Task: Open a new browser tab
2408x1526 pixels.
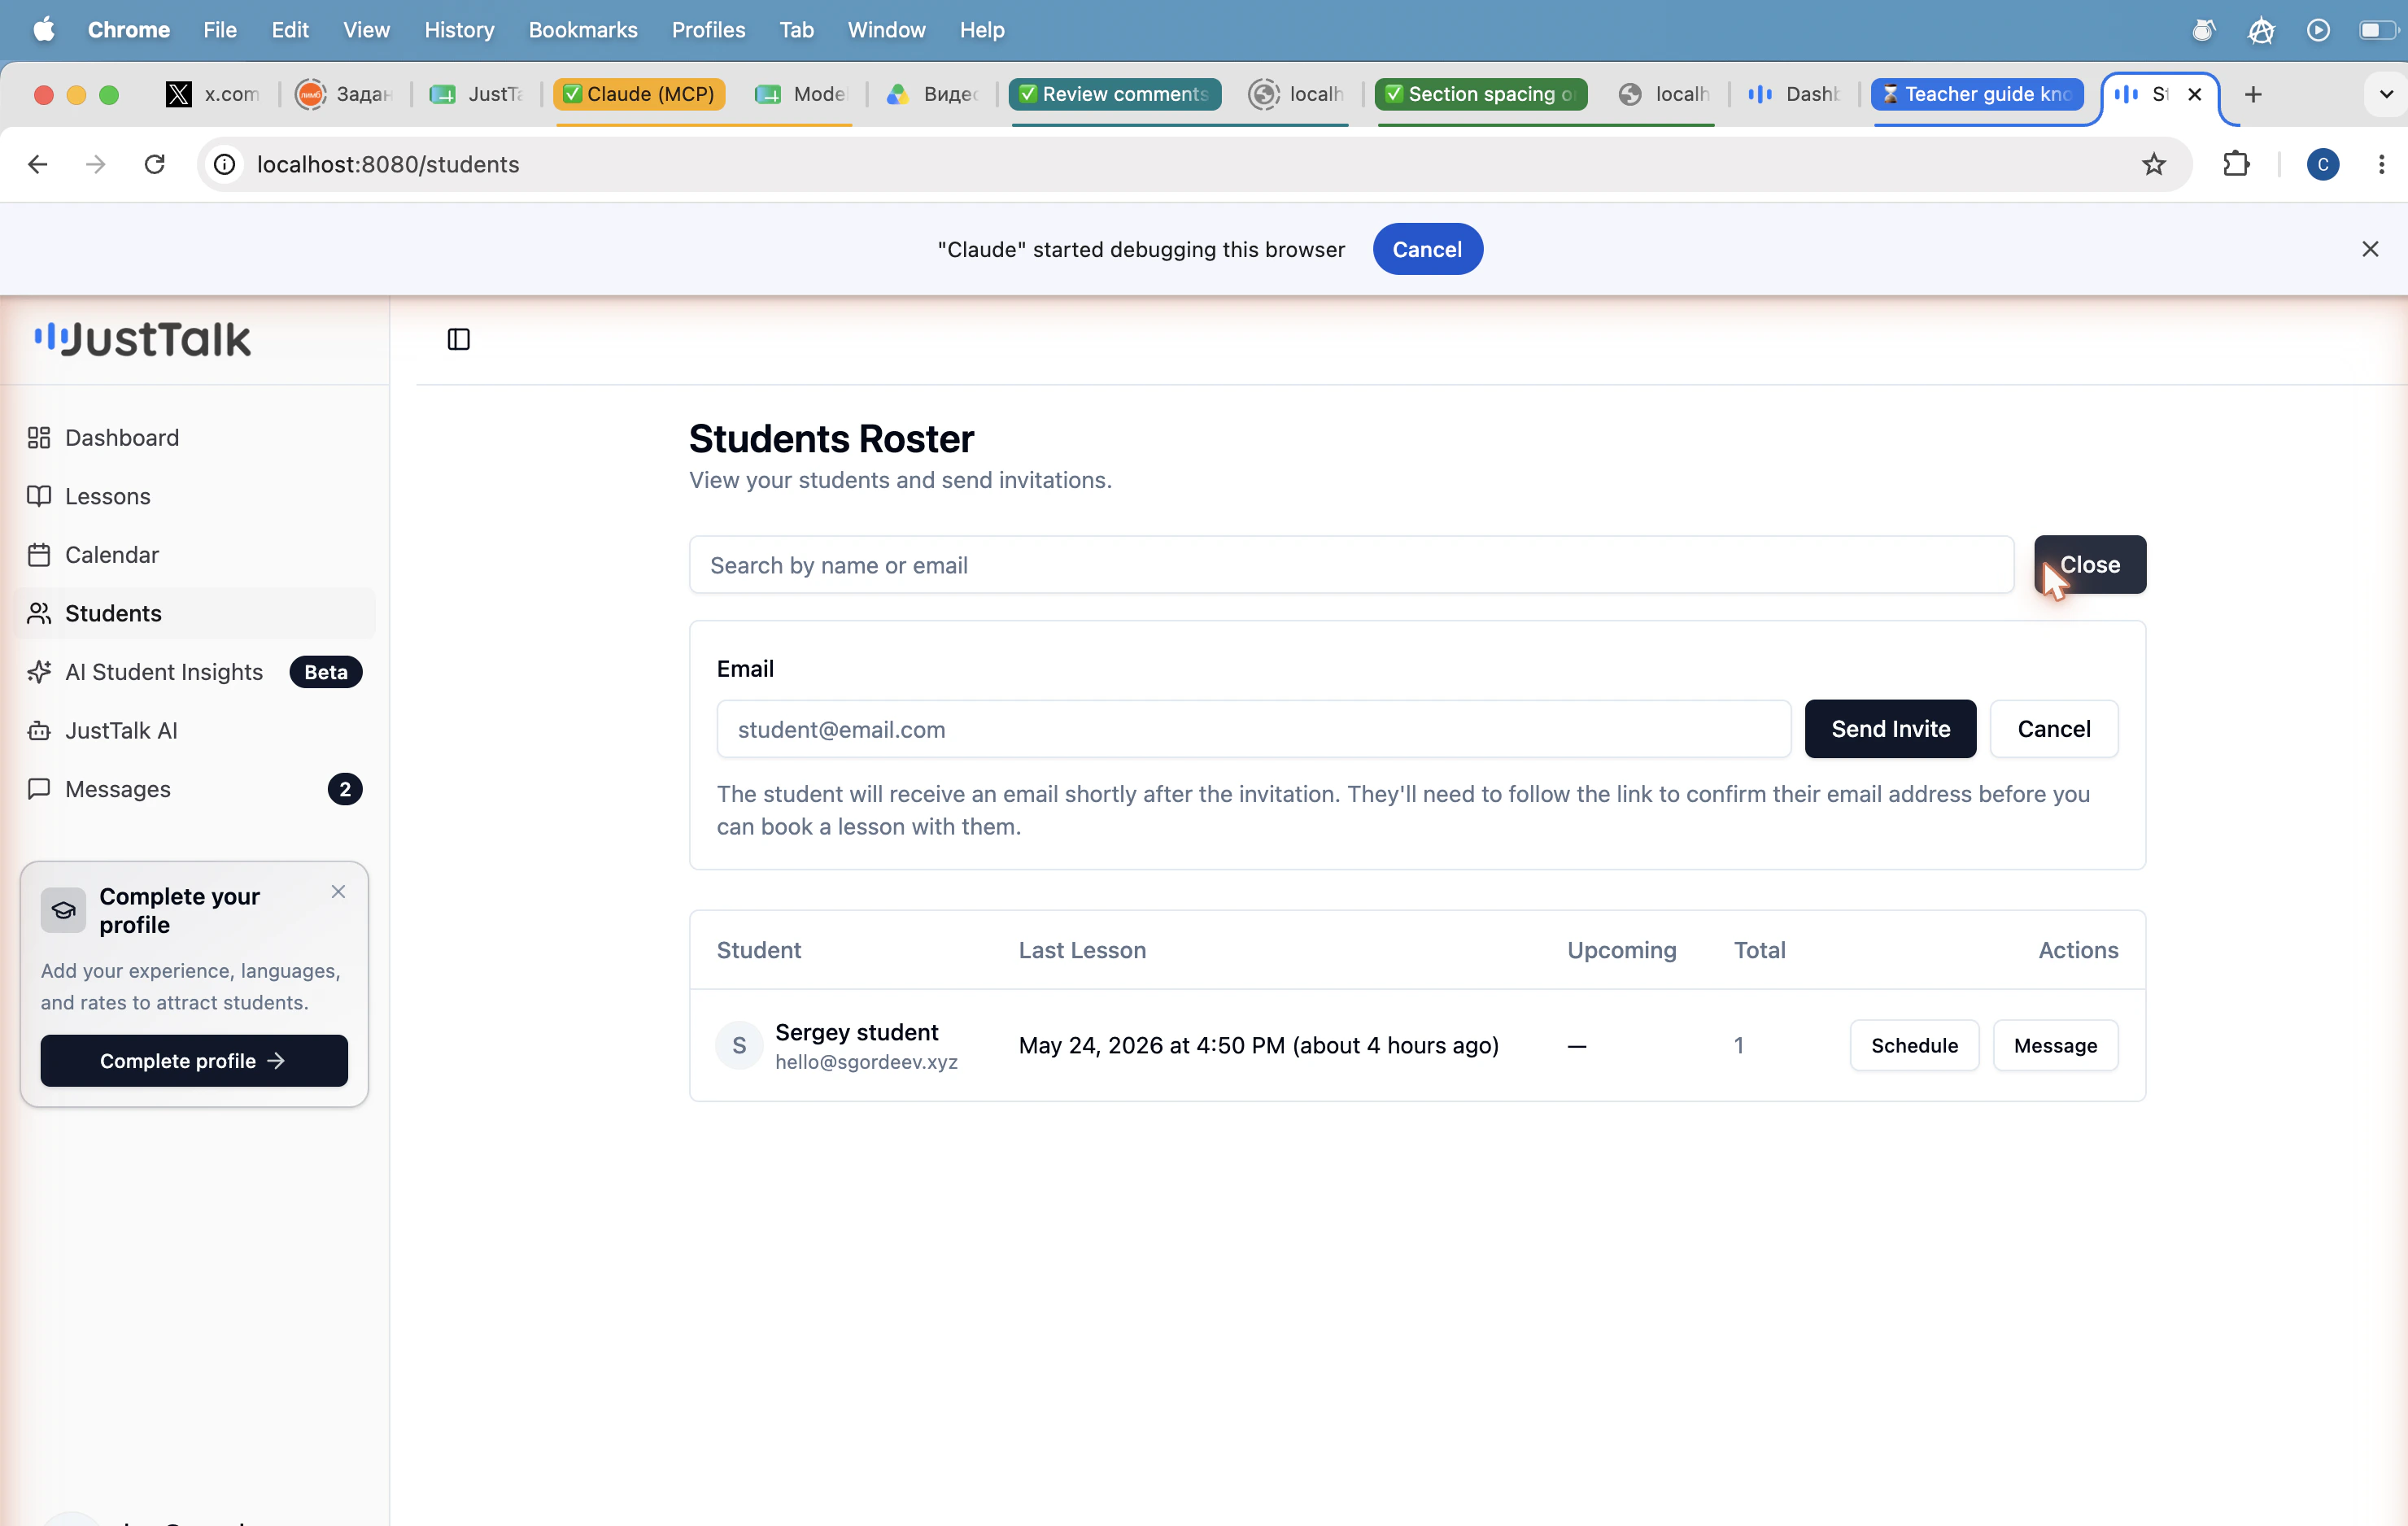Action: [2252, 94]
